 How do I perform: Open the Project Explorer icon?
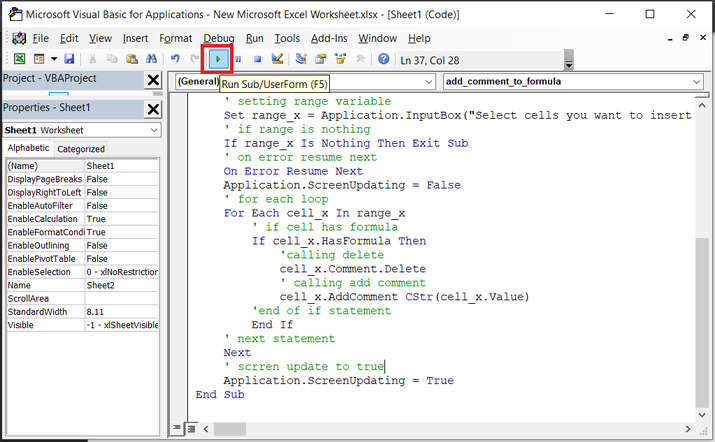coord(301,59)
